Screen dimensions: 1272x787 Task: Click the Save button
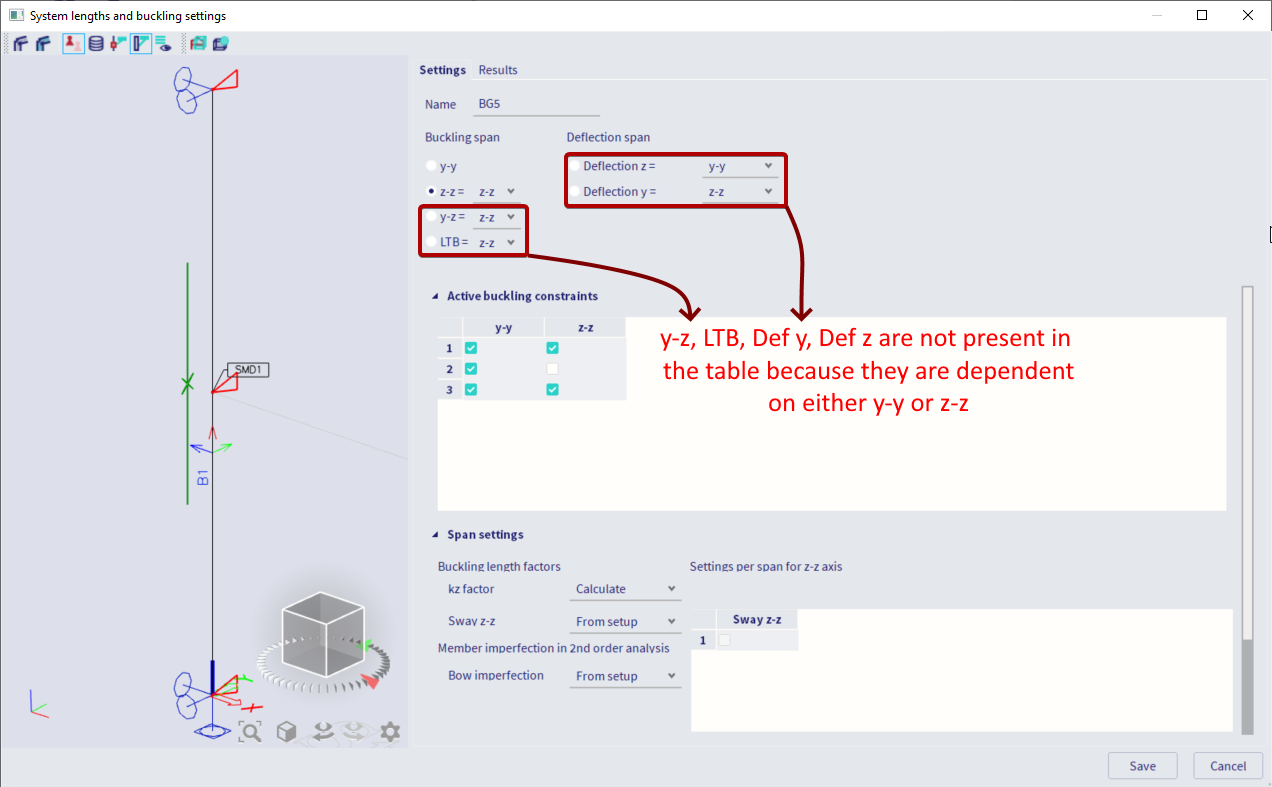[1142, 765]
